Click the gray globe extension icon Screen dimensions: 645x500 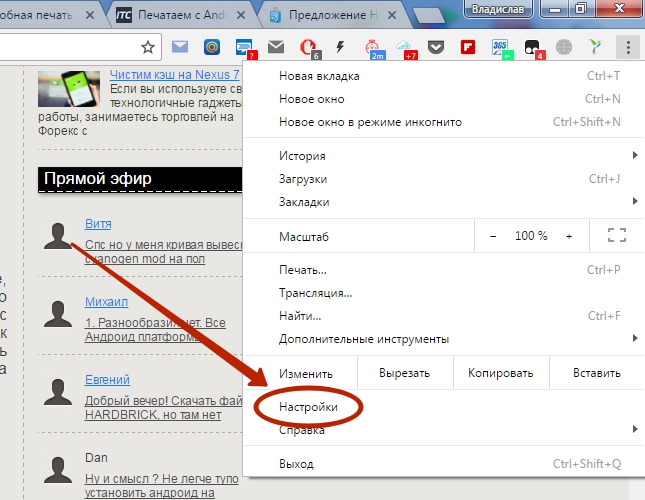click(564, 47)
